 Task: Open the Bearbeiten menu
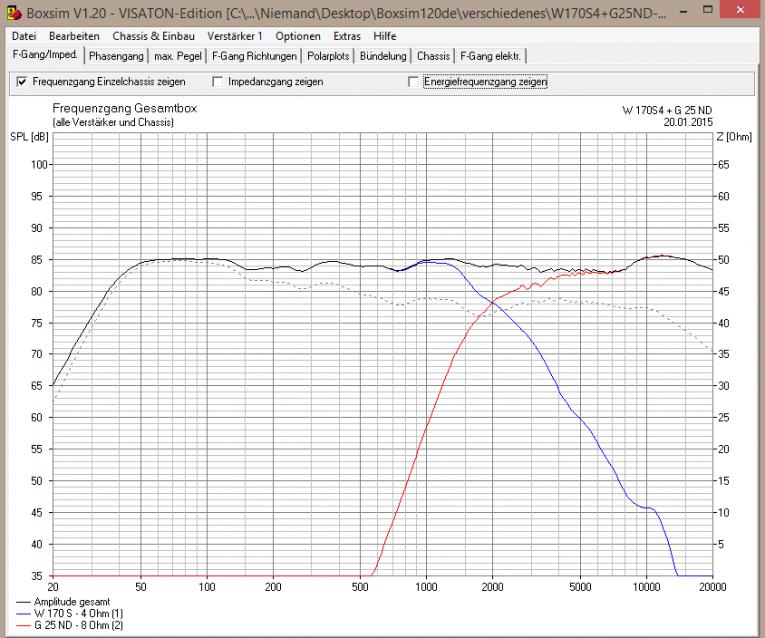click(x=74, y=36)
